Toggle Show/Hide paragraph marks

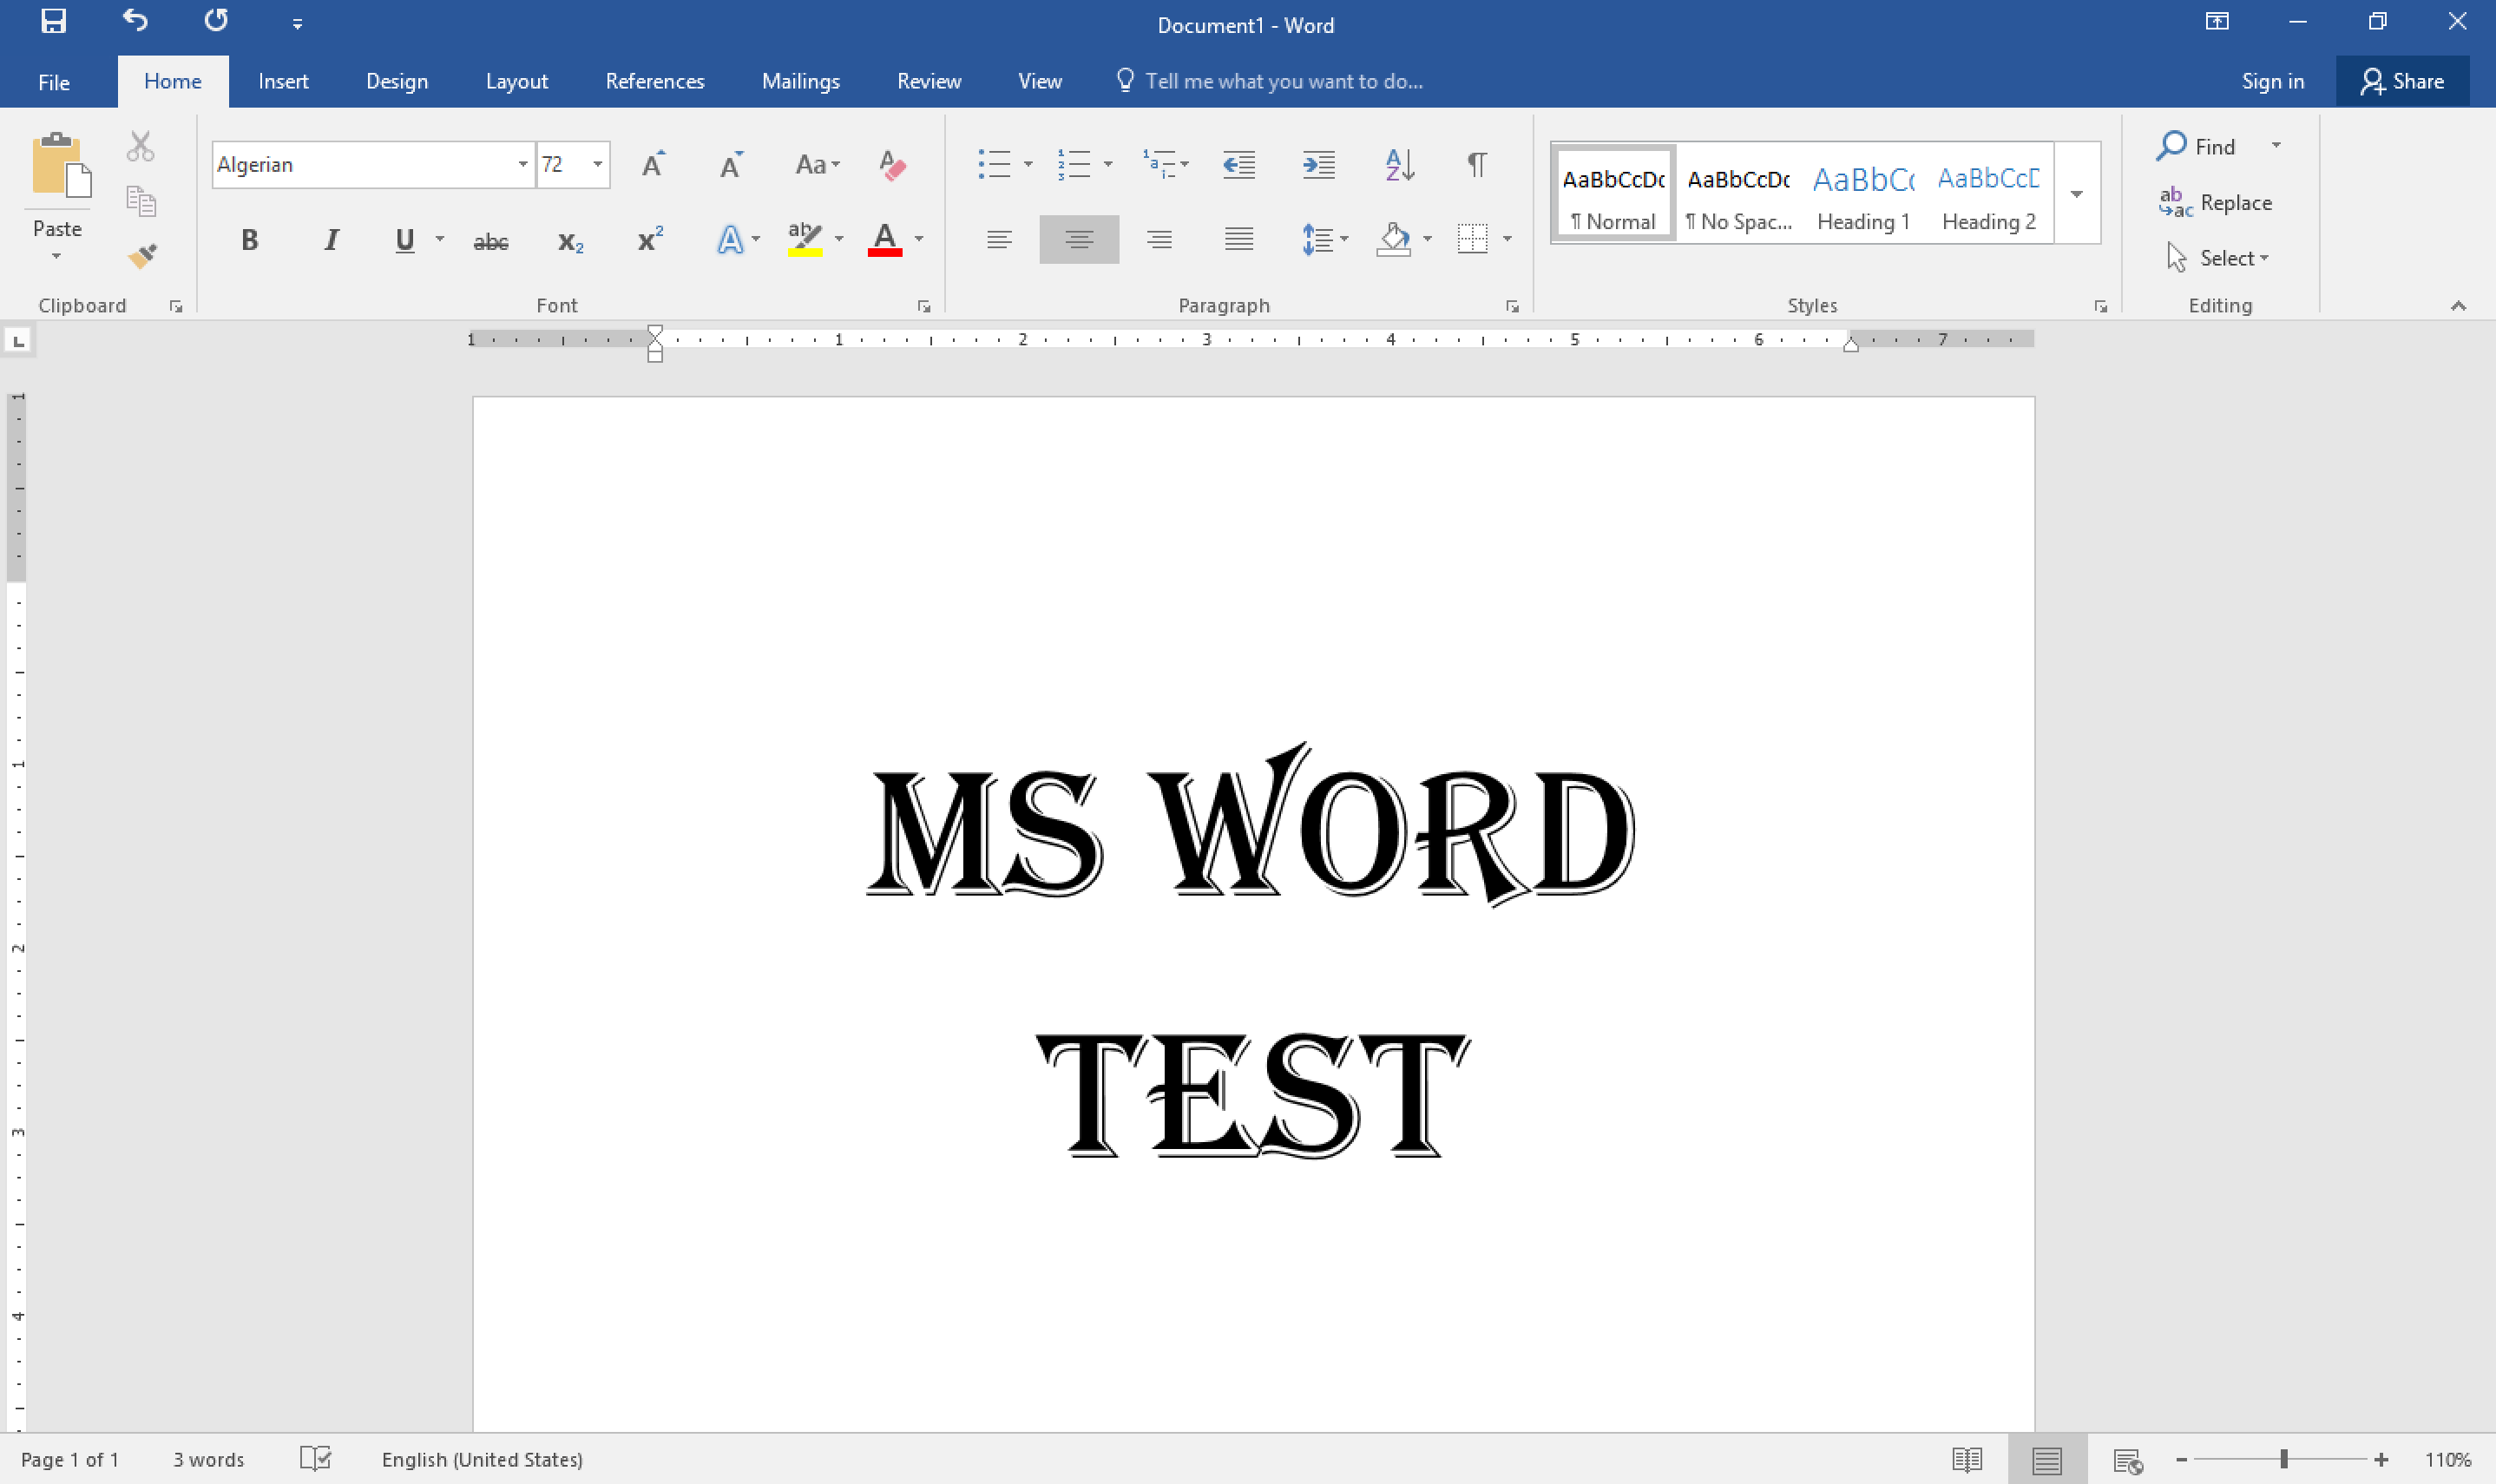click(1477, 164)
